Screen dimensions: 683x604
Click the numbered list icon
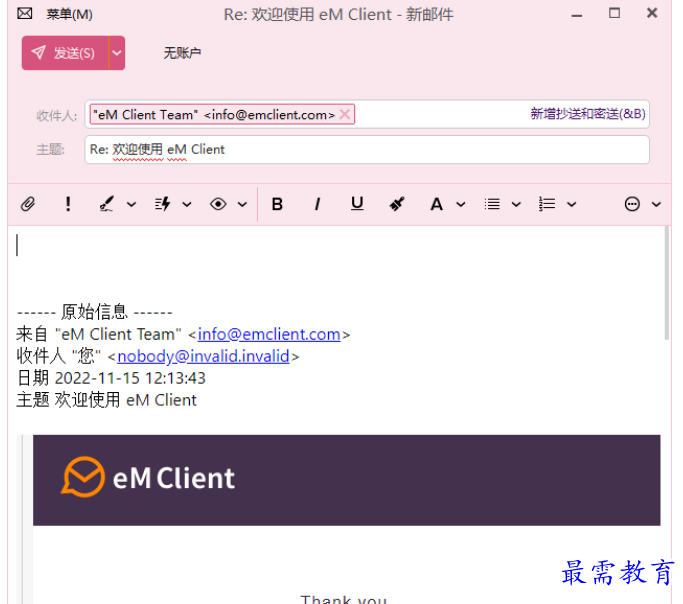click(x=547, y=204)
